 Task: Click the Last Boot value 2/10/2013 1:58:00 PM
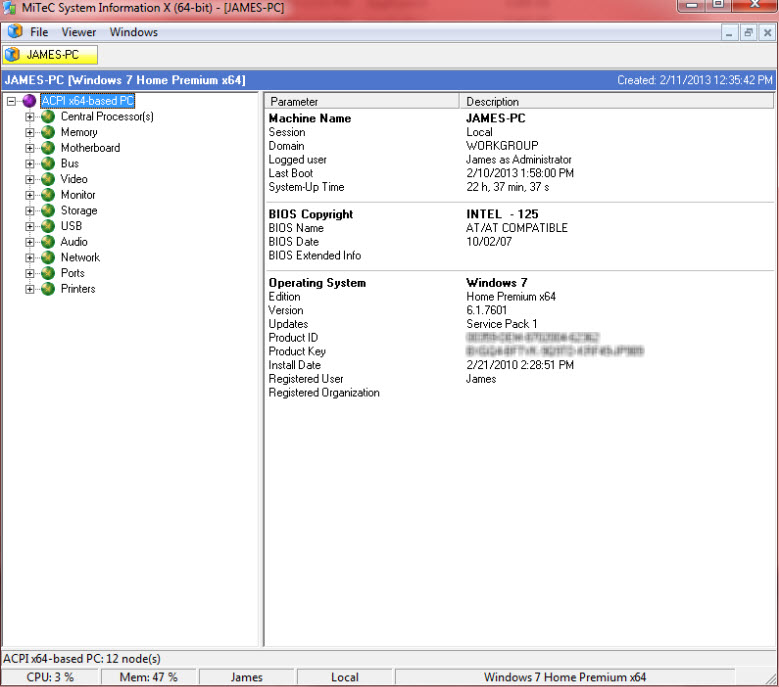click(520, 173)
